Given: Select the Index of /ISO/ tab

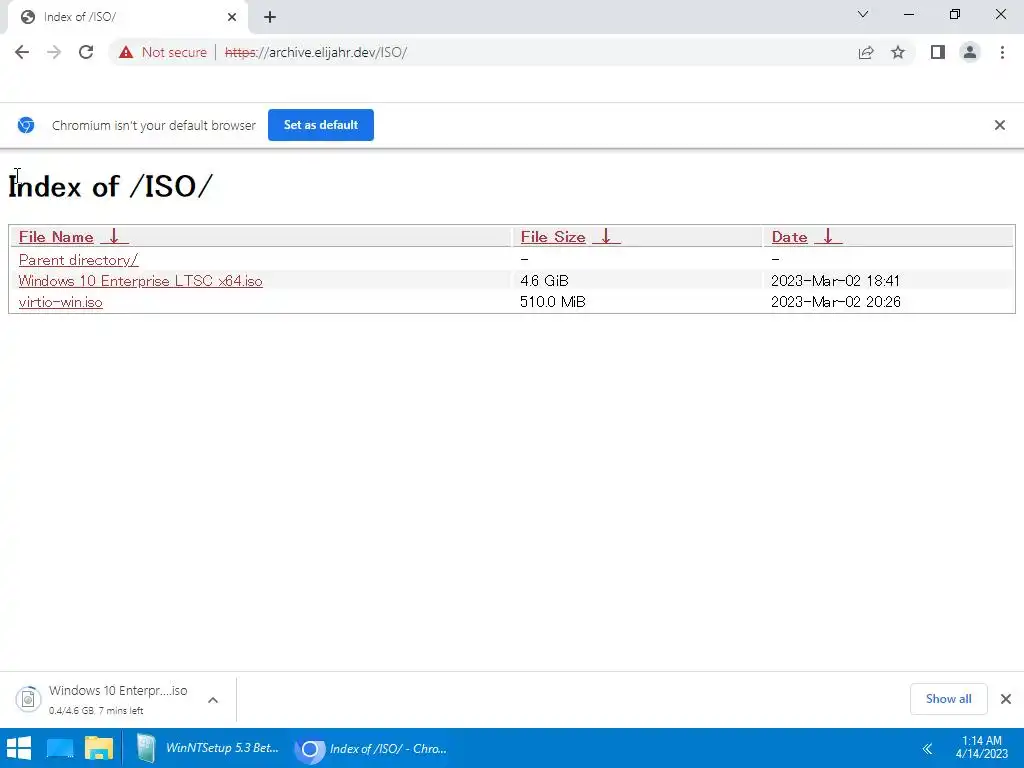Looking at the screenshot, I should tap(127, 17).
